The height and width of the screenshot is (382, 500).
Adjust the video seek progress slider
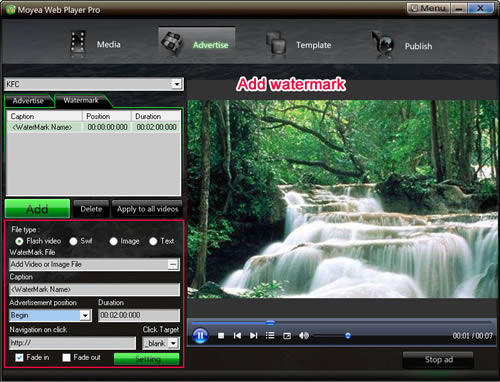pyautogui.click(x=270, y=323)
